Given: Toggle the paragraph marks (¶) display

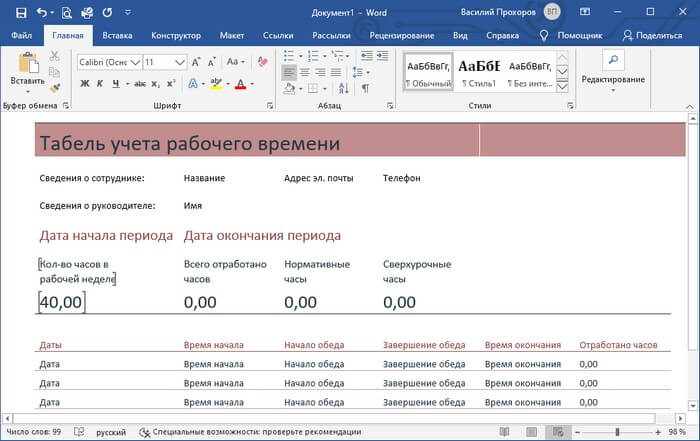Looking at the screenshot, I should pyautogui.click(x=365, y=88).
